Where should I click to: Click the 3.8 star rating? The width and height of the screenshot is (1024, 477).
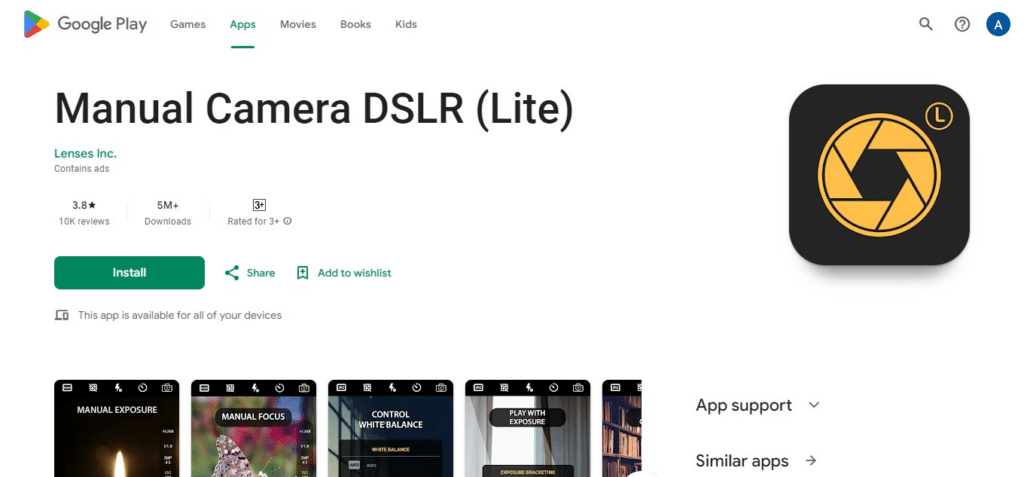84,205
